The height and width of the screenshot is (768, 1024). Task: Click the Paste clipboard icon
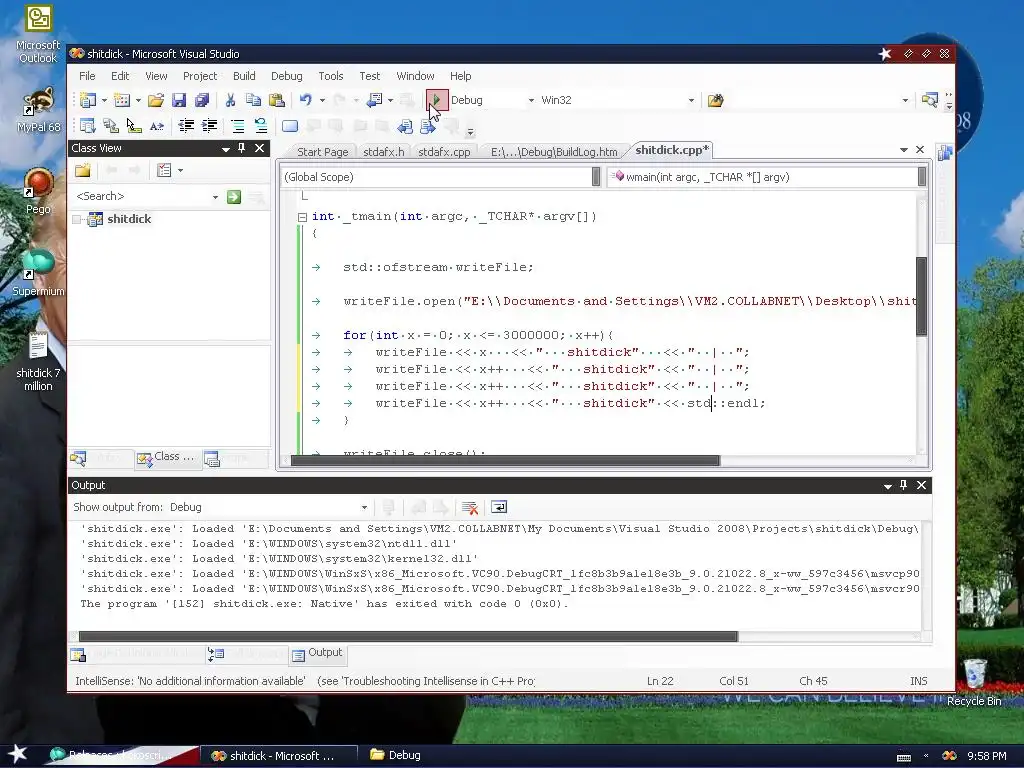pos(277,101)
